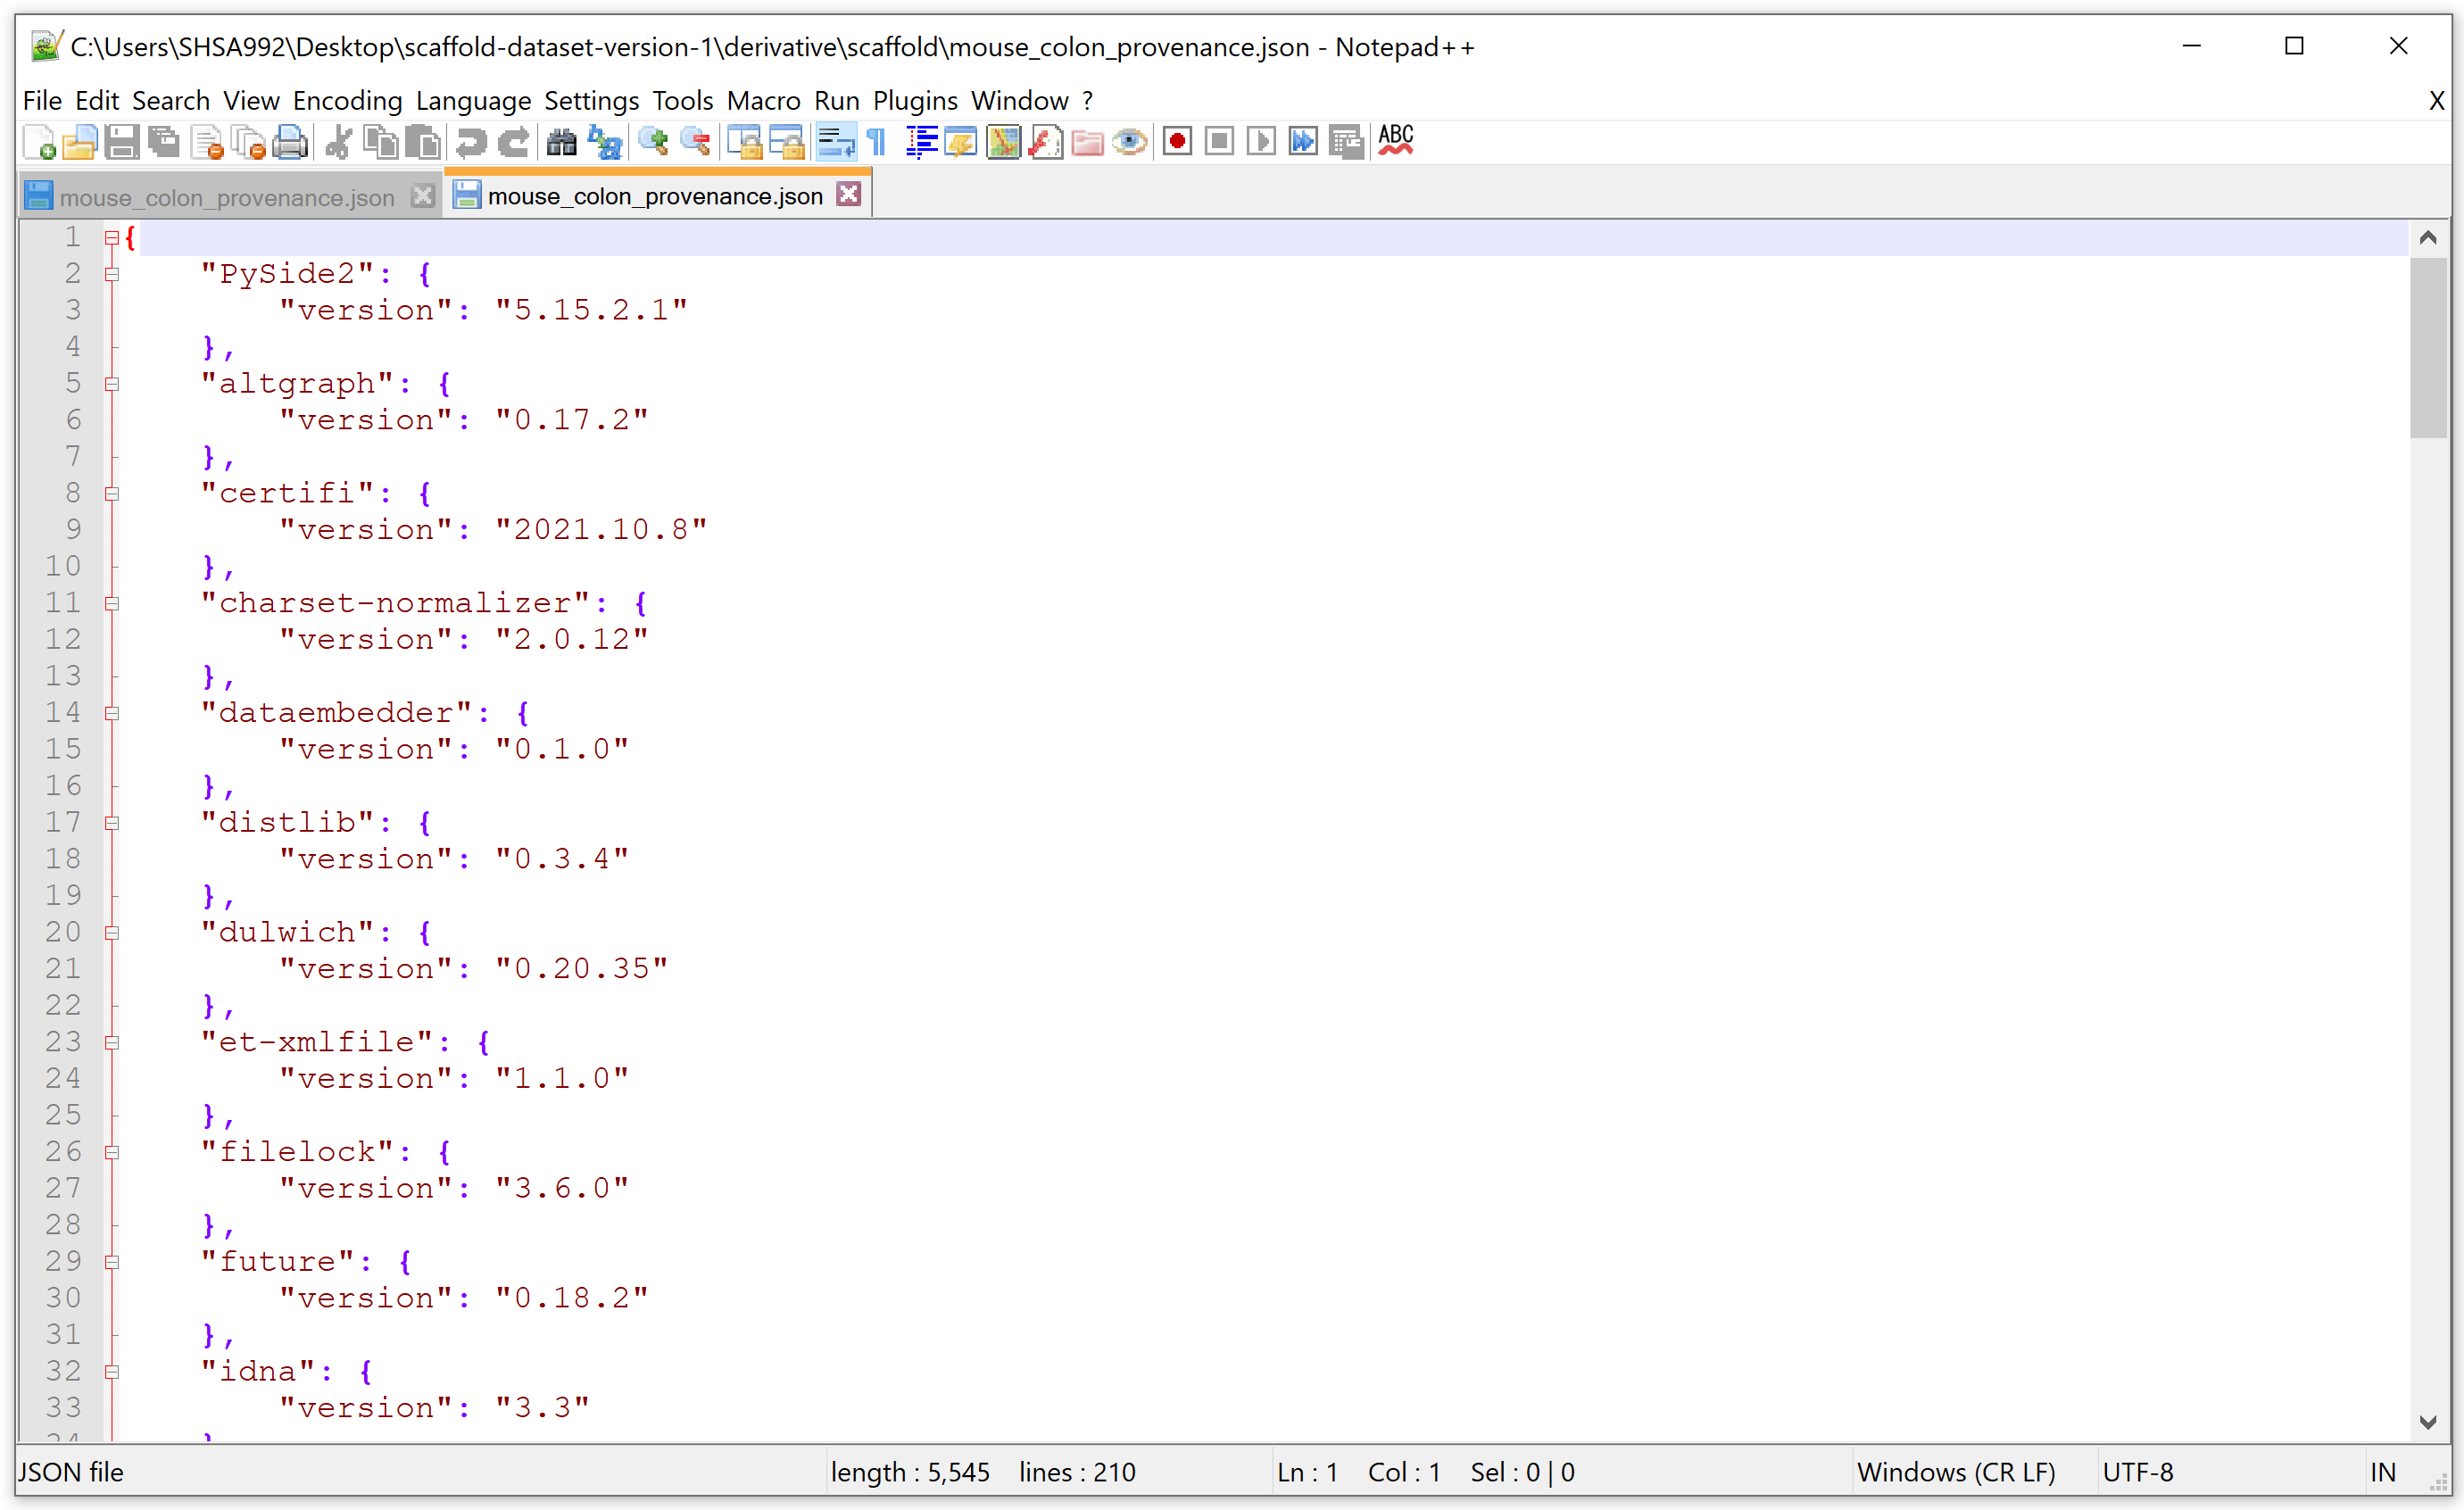Click the Print toolbar icon
Screen dimensions: 2464x1510
(x=290, y=142)
